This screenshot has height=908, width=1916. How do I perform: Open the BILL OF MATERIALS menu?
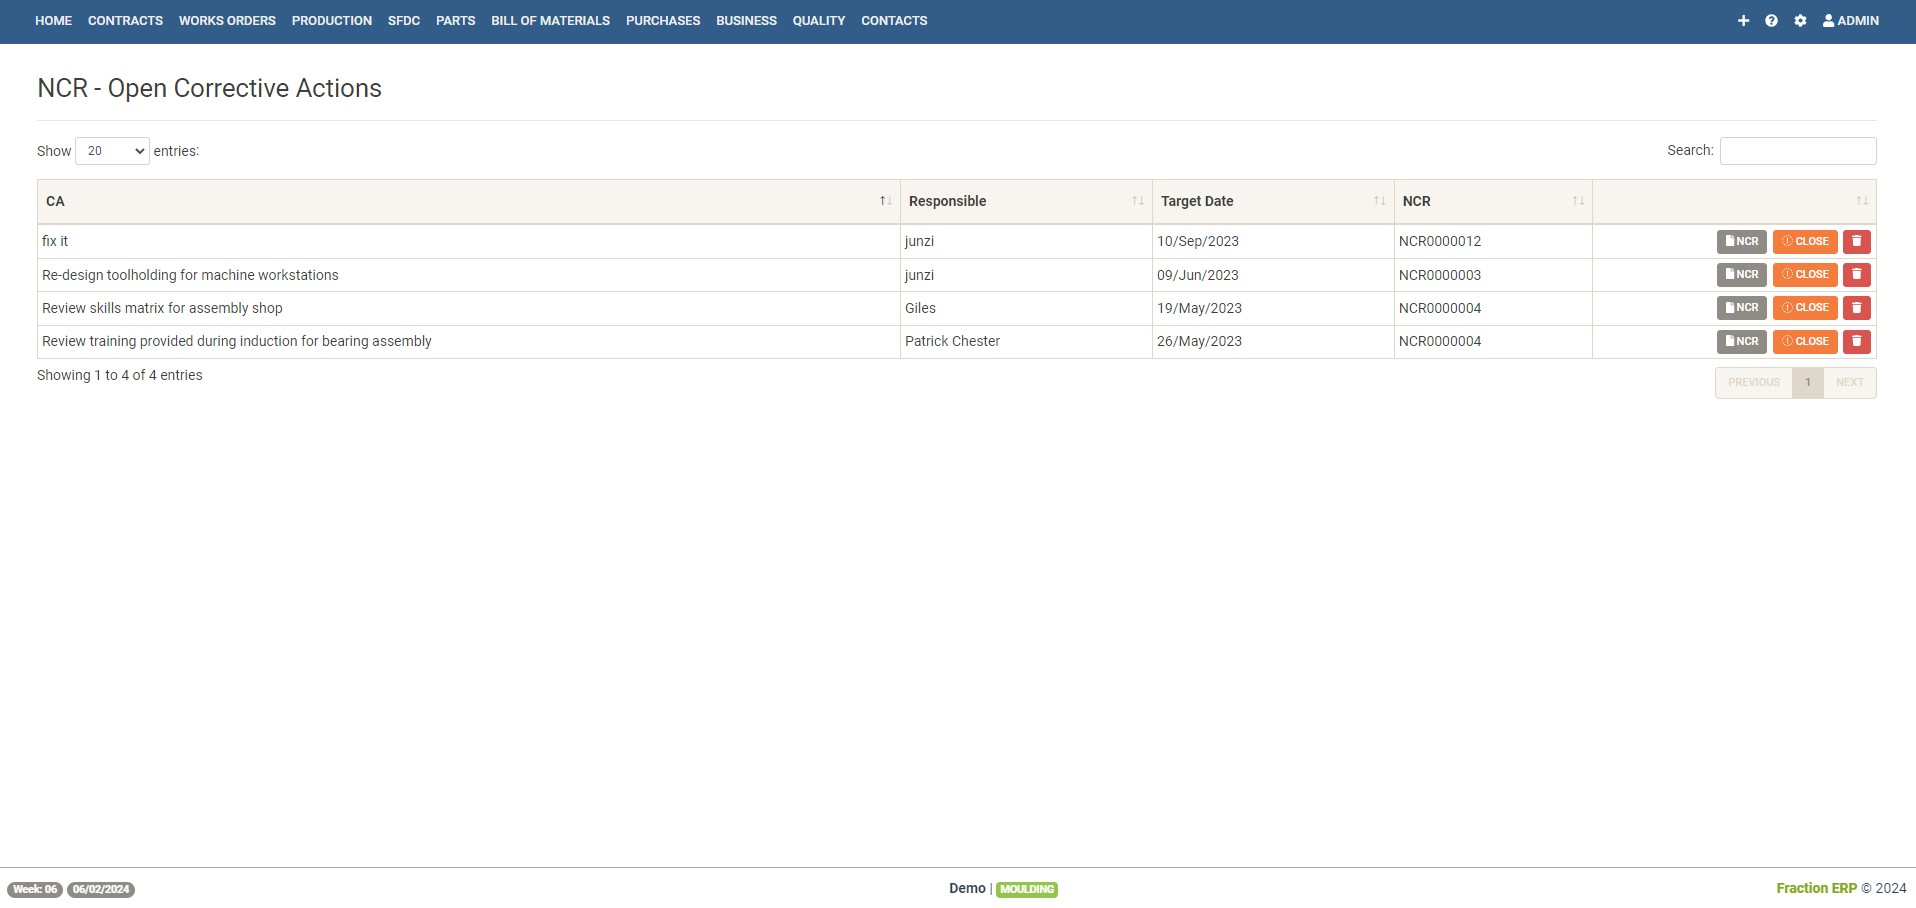(550, 21)
